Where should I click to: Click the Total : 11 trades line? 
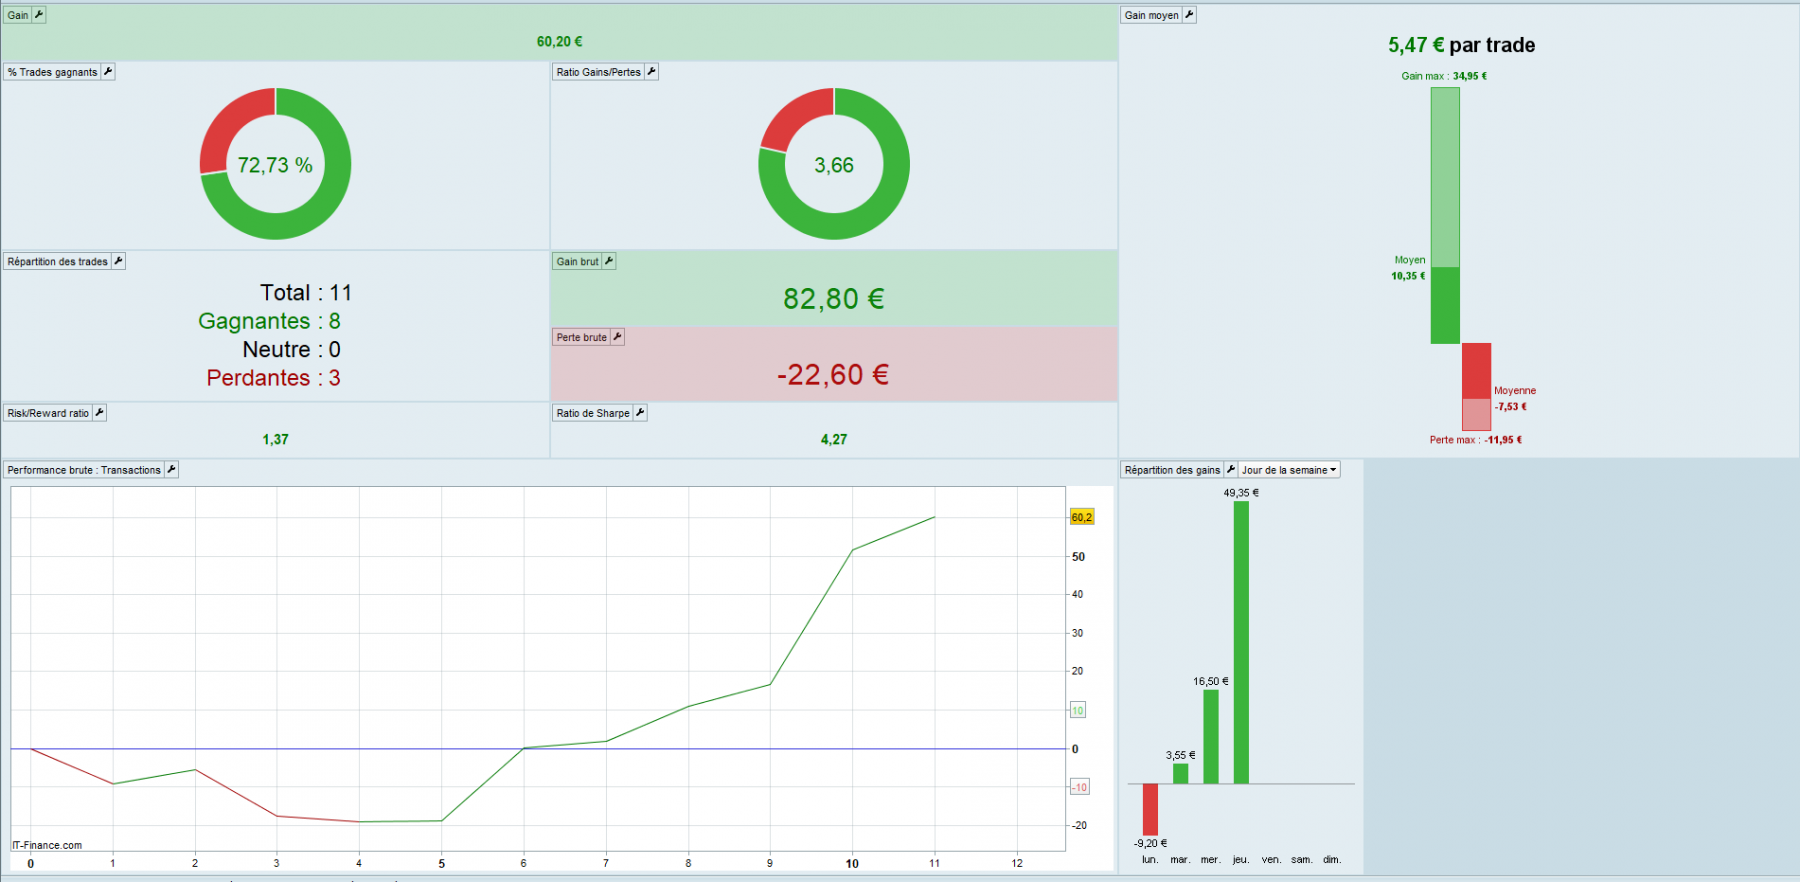tap(306, 293)
